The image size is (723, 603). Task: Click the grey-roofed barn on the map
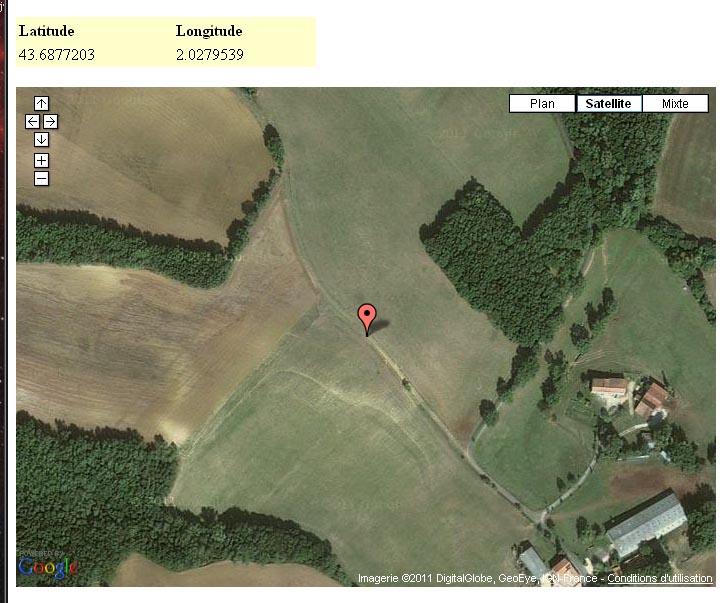tap(646, 525)
